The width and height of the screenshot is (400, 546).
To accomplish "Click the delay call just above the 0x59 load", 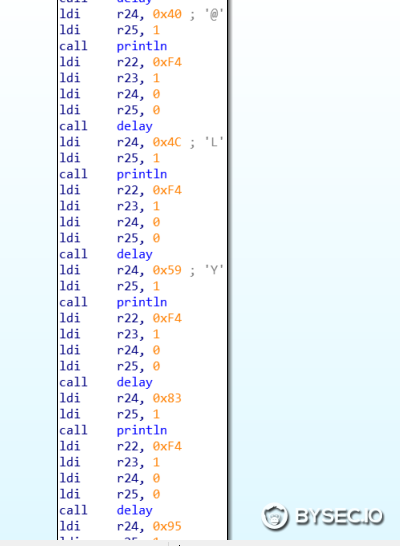I will (134, 254).
